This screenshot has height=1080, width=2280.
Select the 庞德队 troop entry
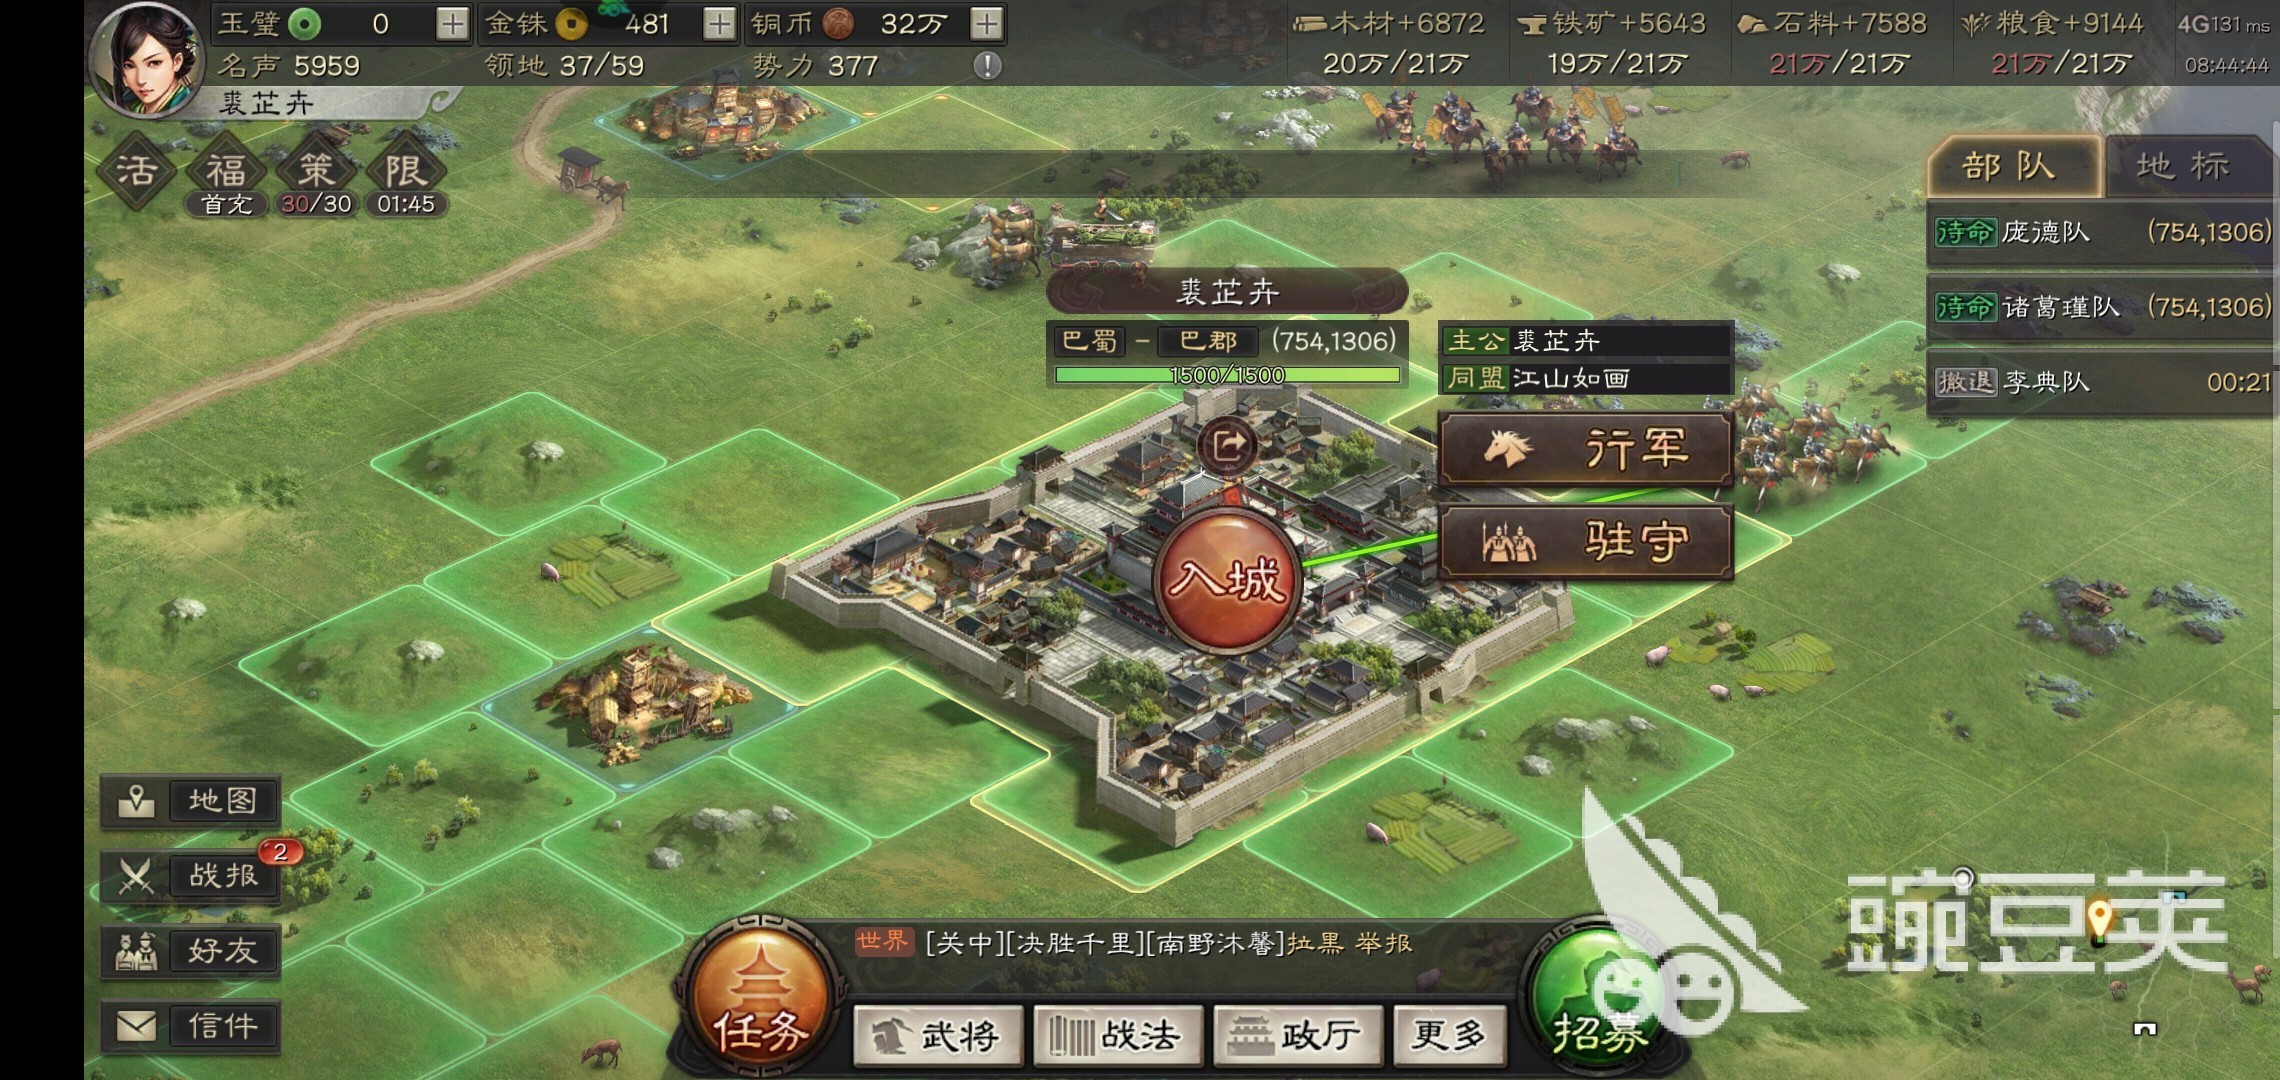pos(2101,233)
